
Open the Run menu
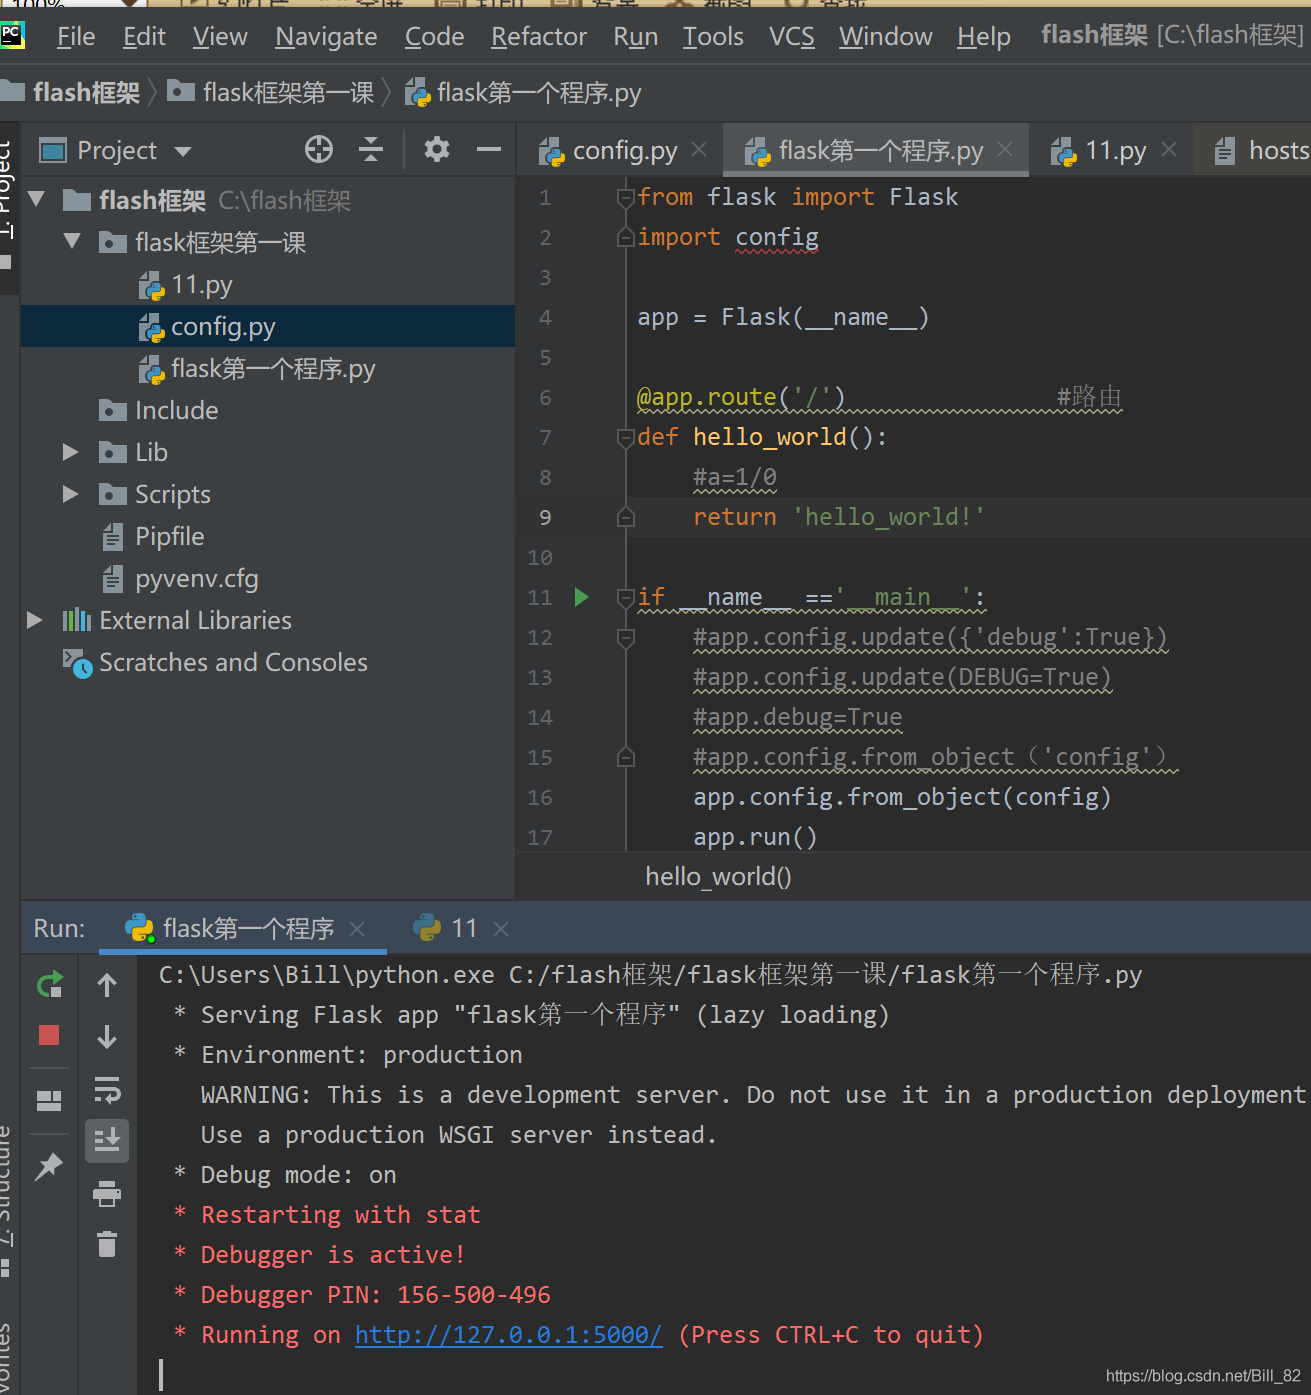point(636,37)
